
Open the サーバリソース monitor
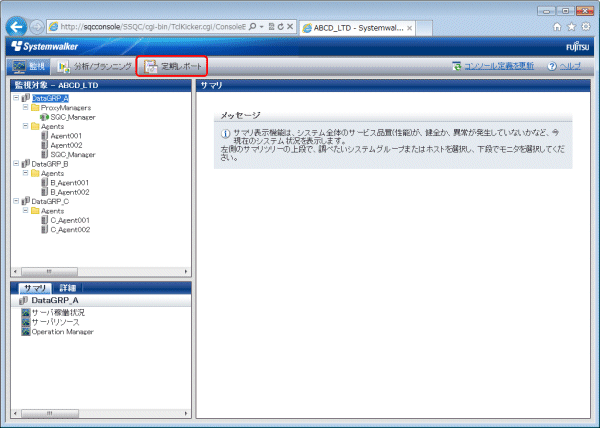[55, 322]
